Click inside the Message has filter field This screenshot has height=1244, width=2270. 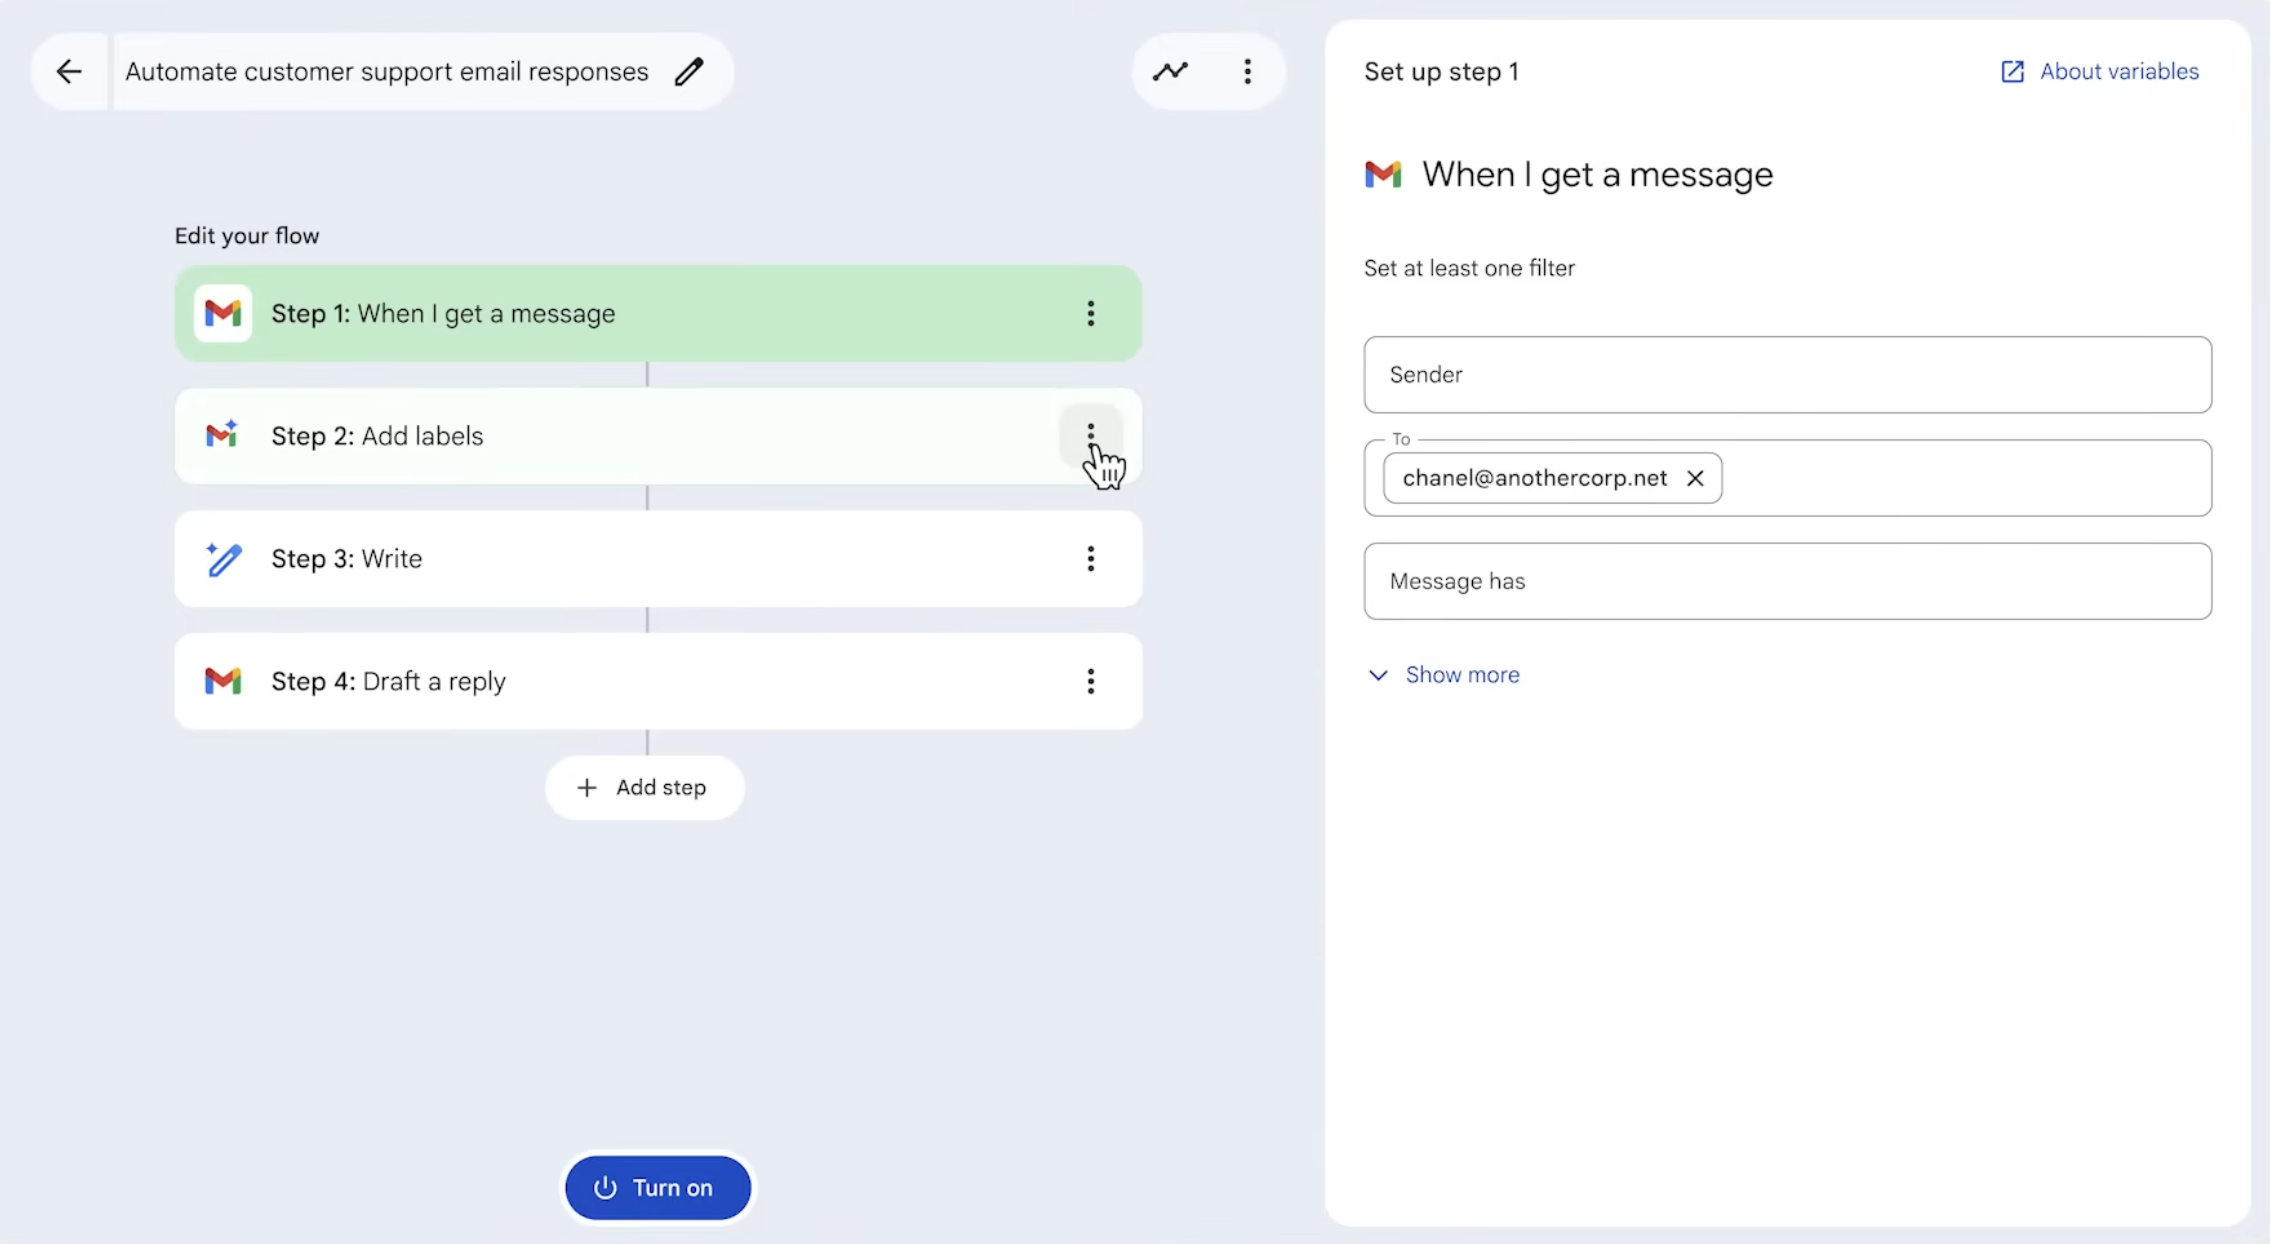coord(1786,581)
